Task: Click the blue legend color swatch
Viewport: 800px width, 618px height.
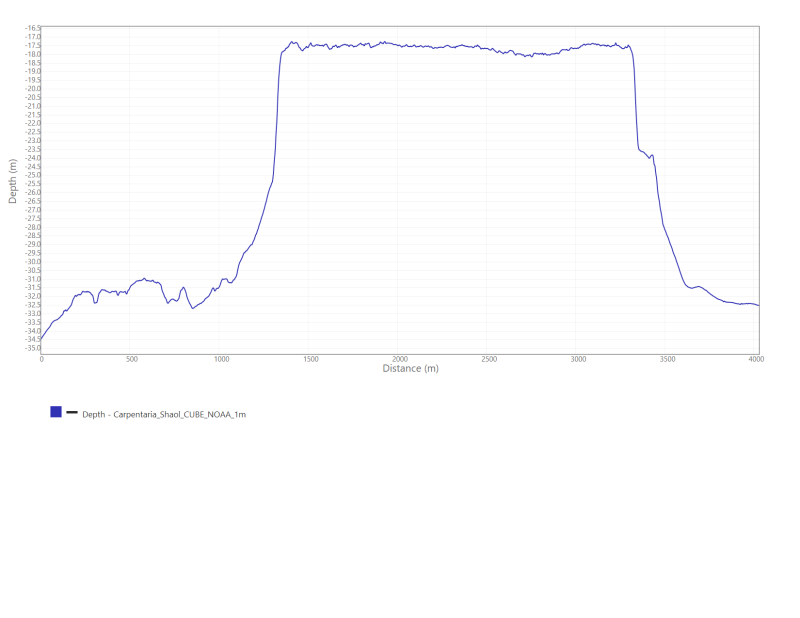Action: click(x=56, y=411)
